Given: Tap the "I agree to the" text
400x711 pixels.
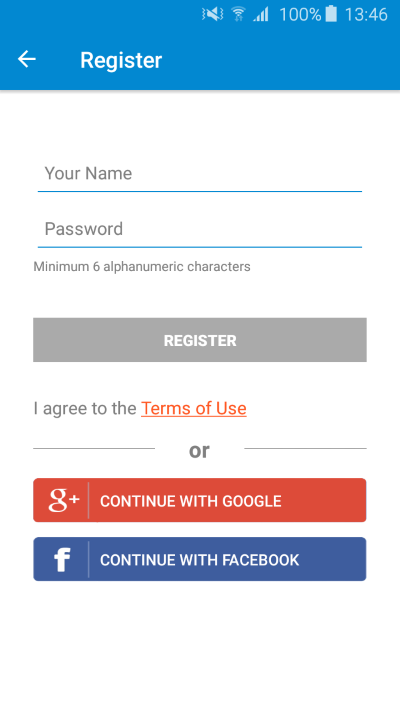Looking at the screenshot, I should (x=85, y=409).
